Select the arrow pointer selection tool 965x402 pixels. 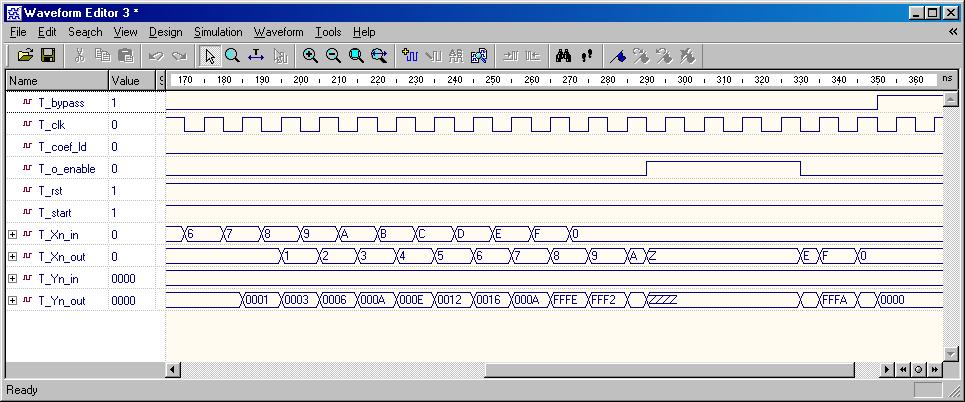pyautogui.click(x=210, y=56)
